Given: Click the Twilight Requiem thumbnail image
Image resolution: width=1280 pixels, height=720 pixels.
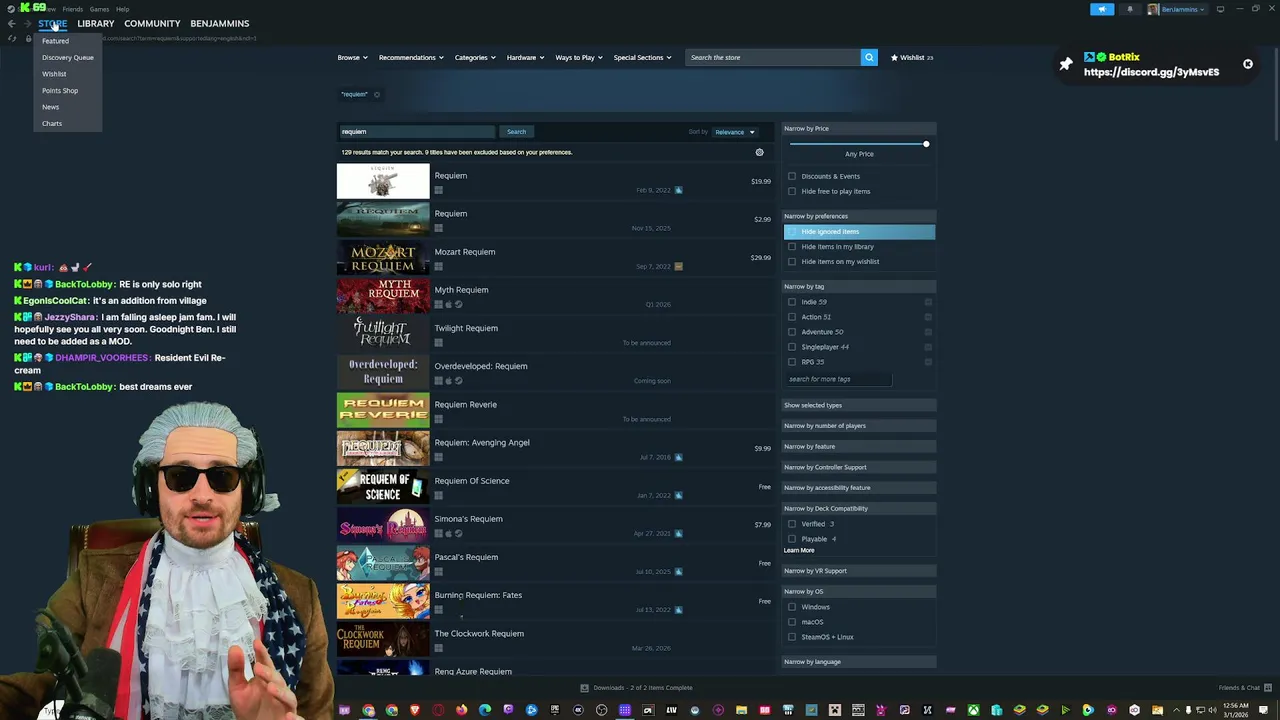Looking at the screenshot, I should 383,334.
